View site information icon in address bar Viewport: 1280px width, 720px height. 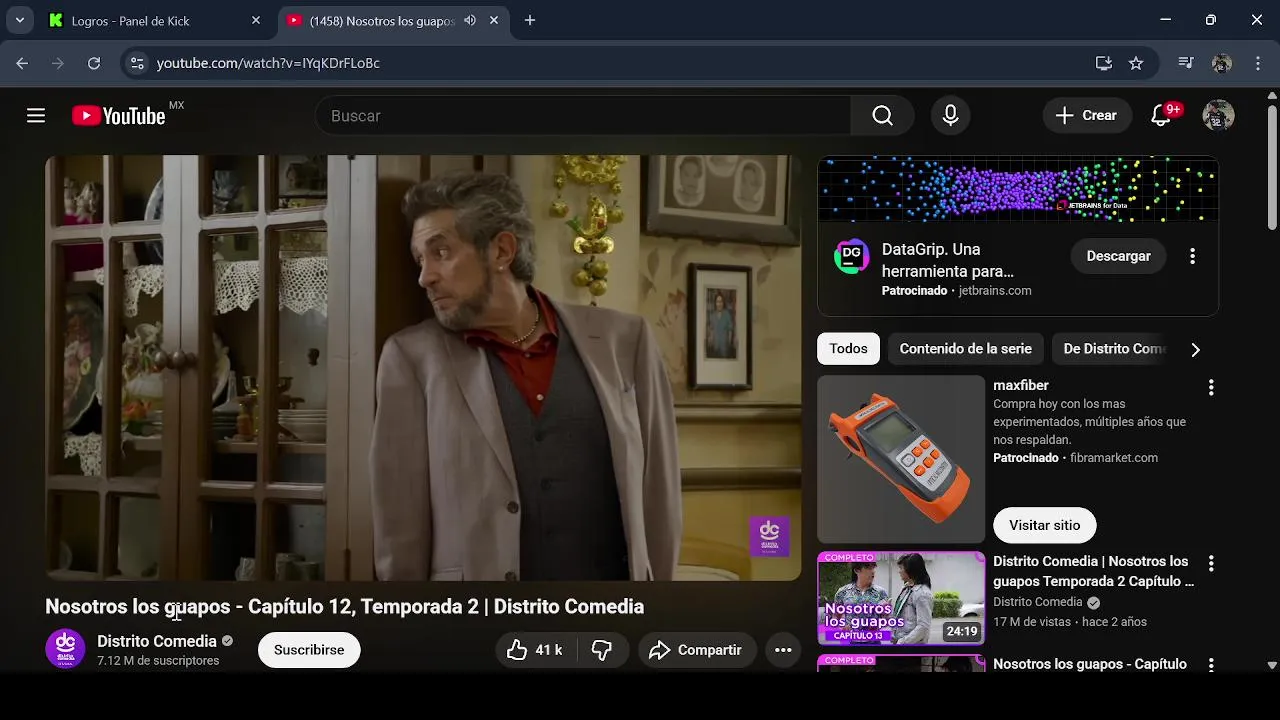138,63
